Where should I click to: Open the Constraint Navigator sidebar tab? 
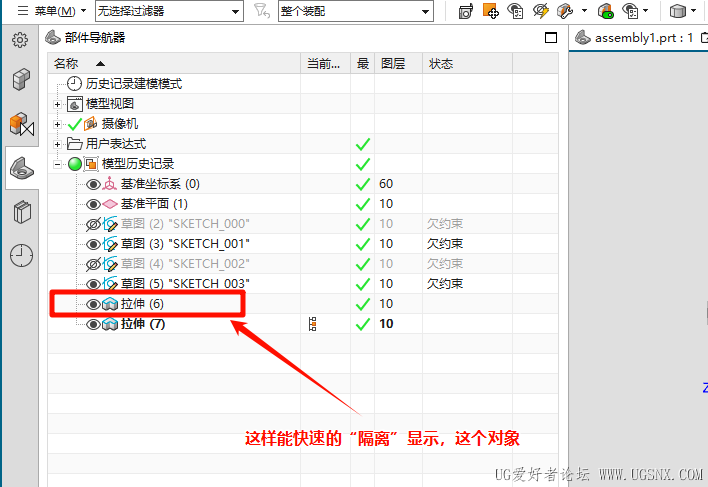pyautogui.click(x=22, y=124)
